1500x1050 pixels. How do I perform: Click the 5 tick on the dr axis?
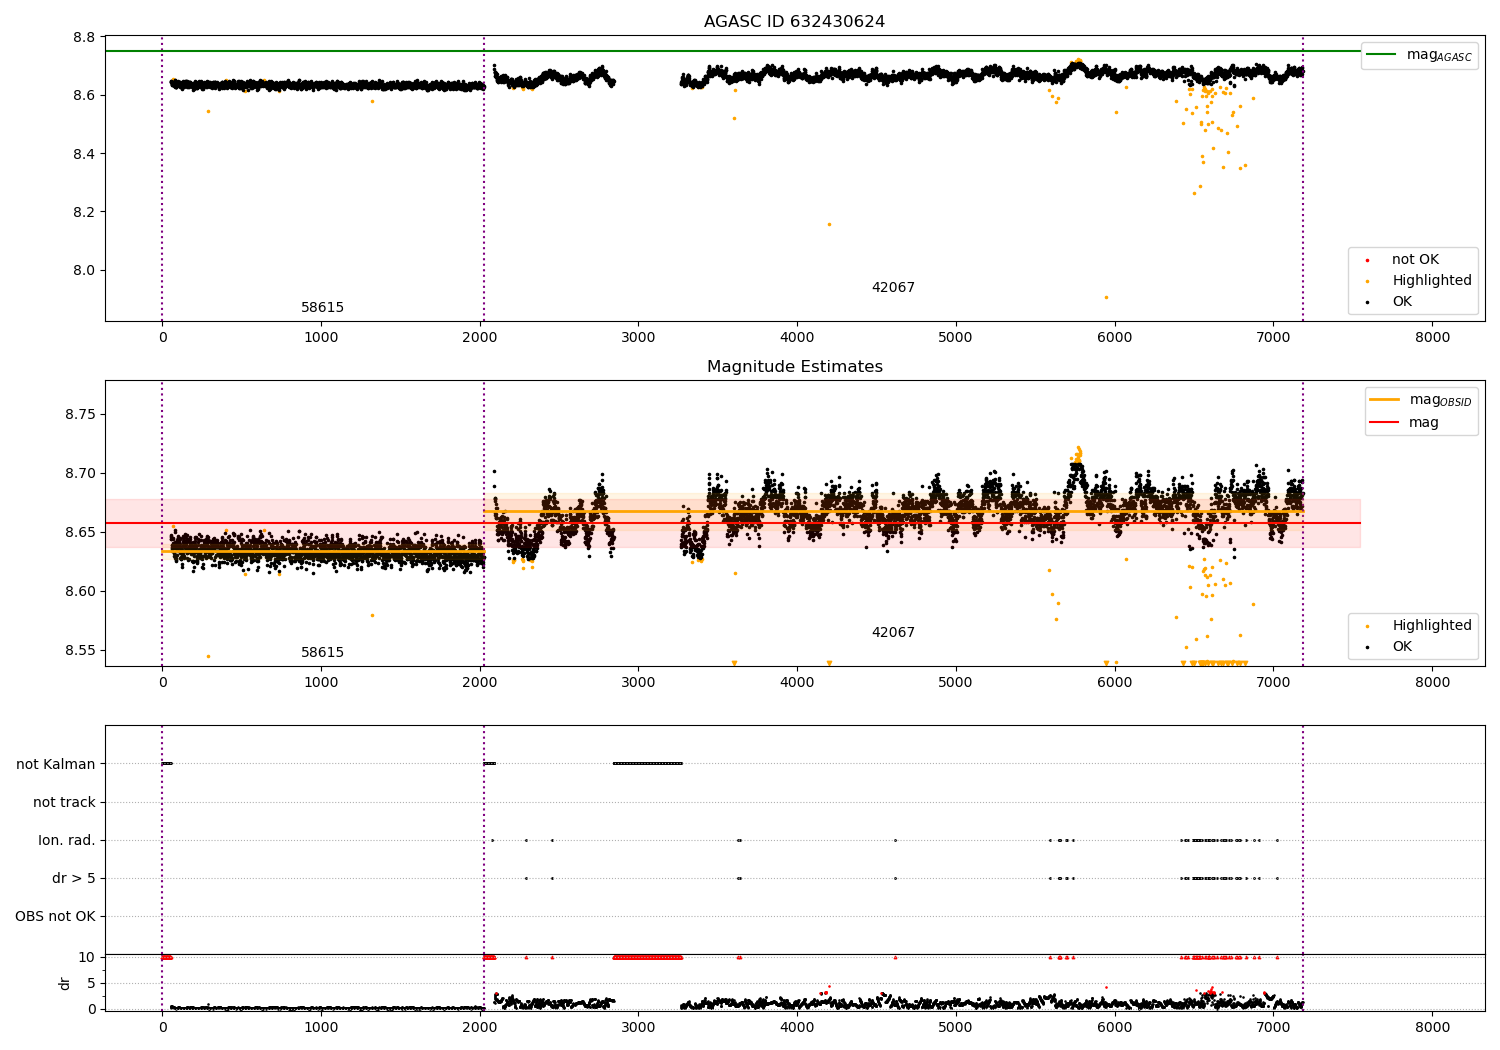pos(91,983)
